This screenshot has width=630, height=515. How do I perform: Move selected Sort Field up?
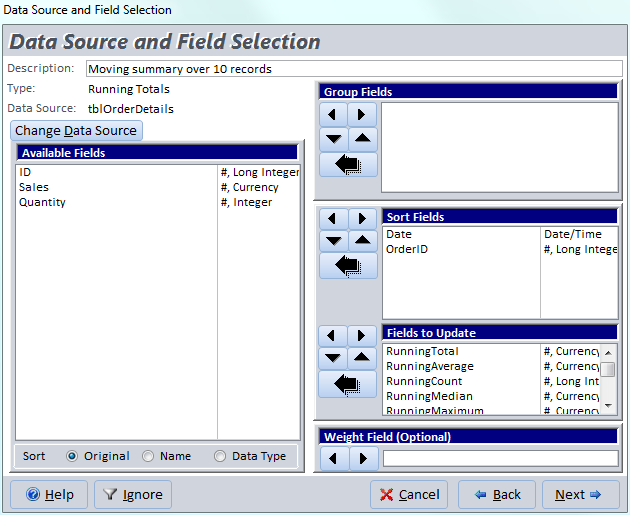pyautogui.click(x=363, y=241)
